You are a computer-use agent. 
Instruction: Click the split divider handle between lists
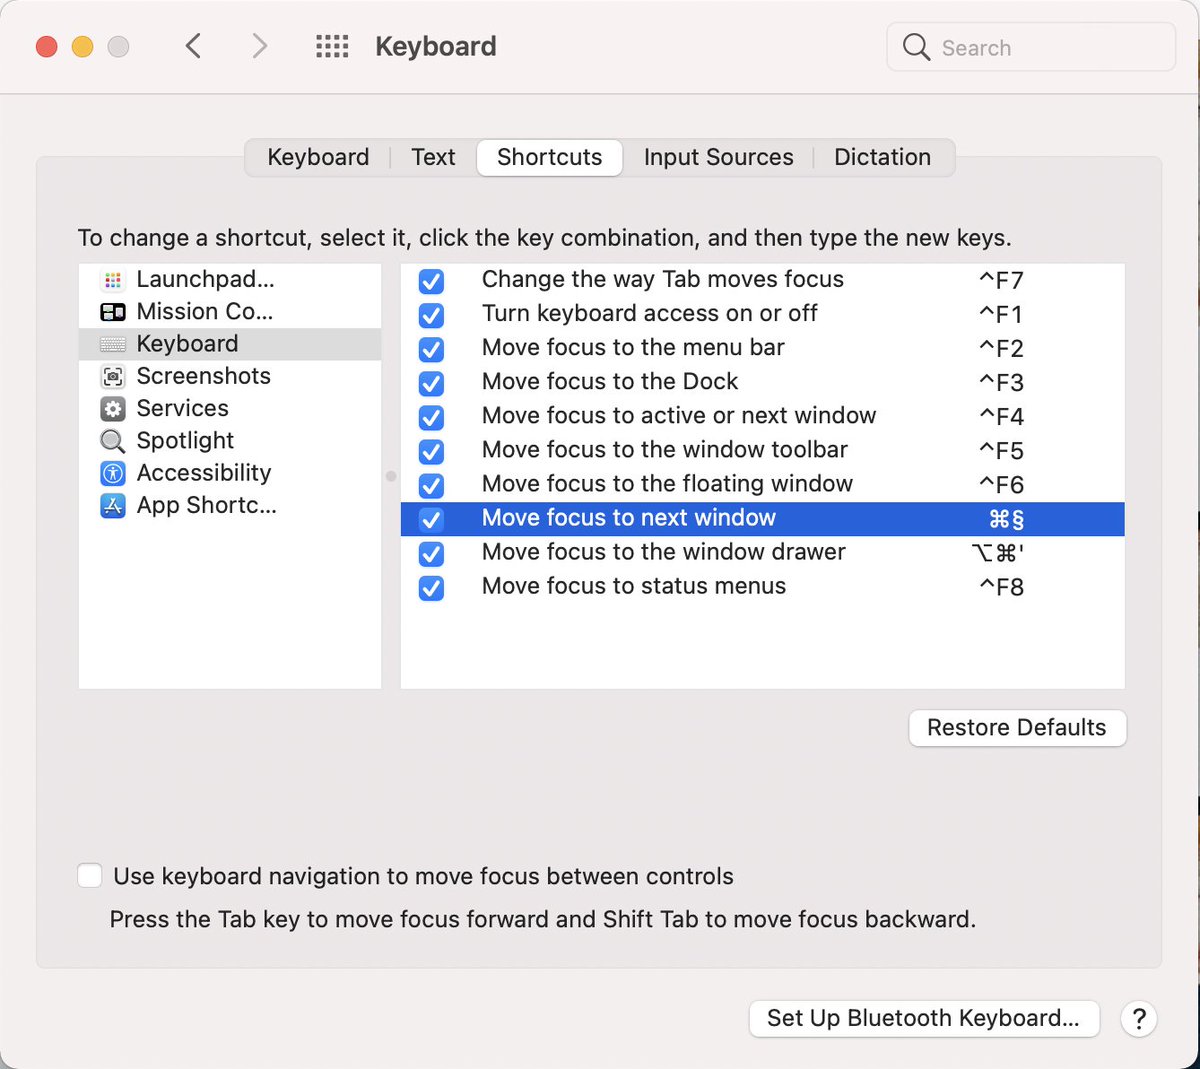point(391,476)
